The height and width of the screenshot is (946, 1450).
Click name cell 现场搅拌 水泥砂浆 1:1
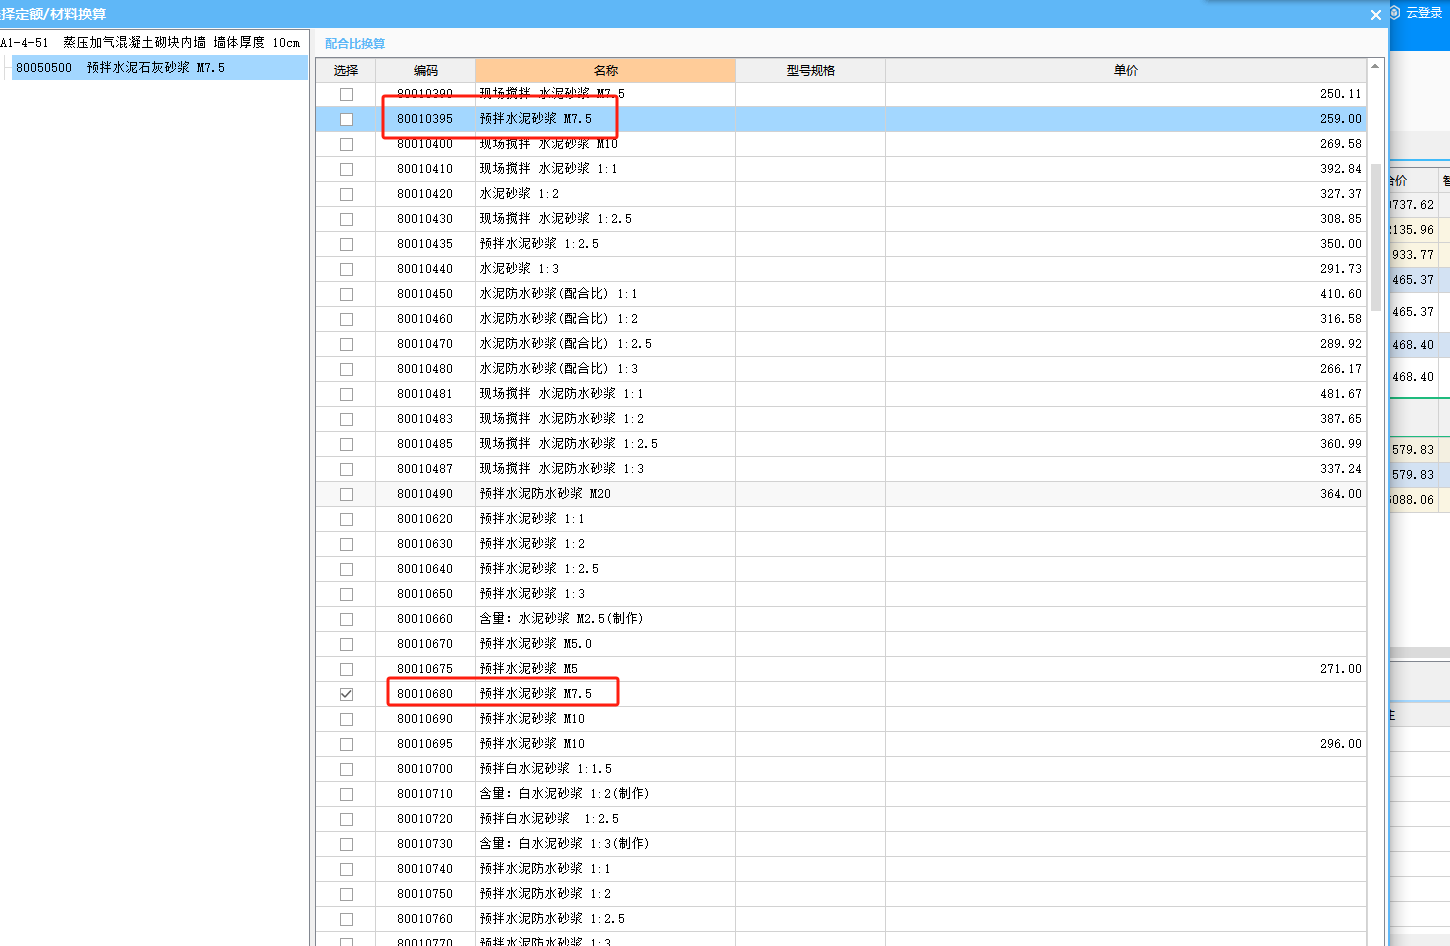pos(606,169)
